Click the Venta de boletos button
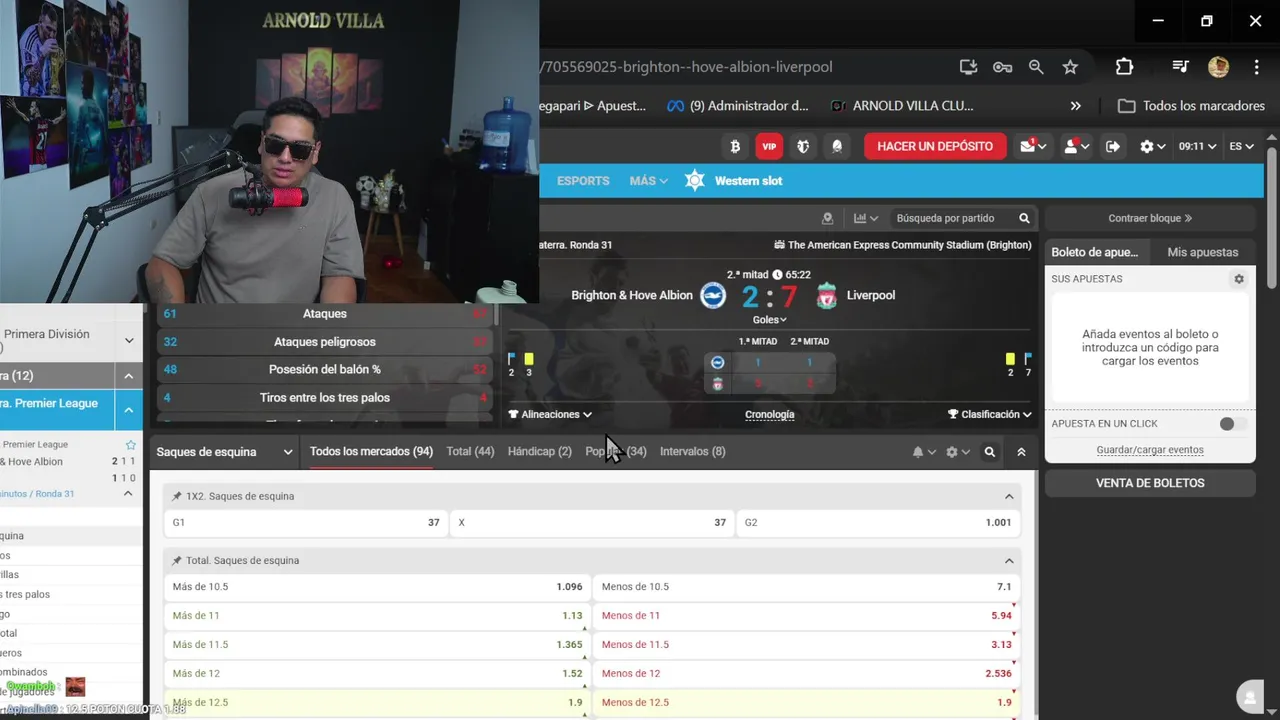 pos(1150,483)
